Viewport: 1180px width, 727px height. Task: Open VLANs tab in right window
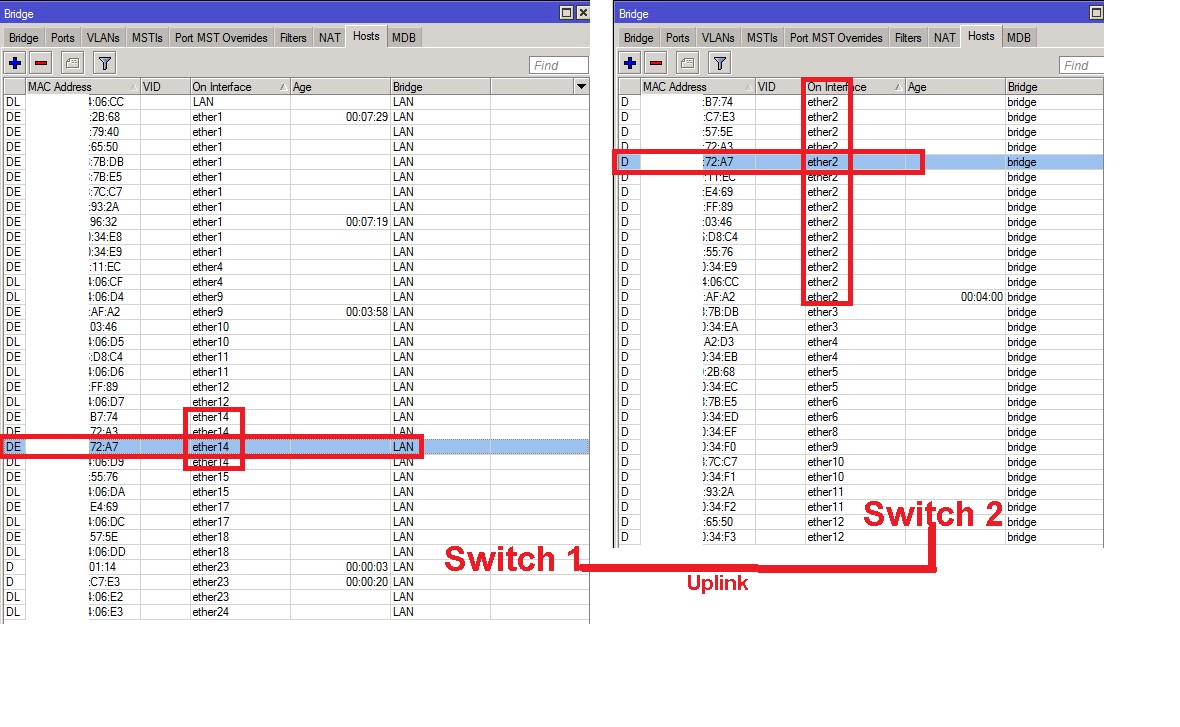click(x=718, y=38)
